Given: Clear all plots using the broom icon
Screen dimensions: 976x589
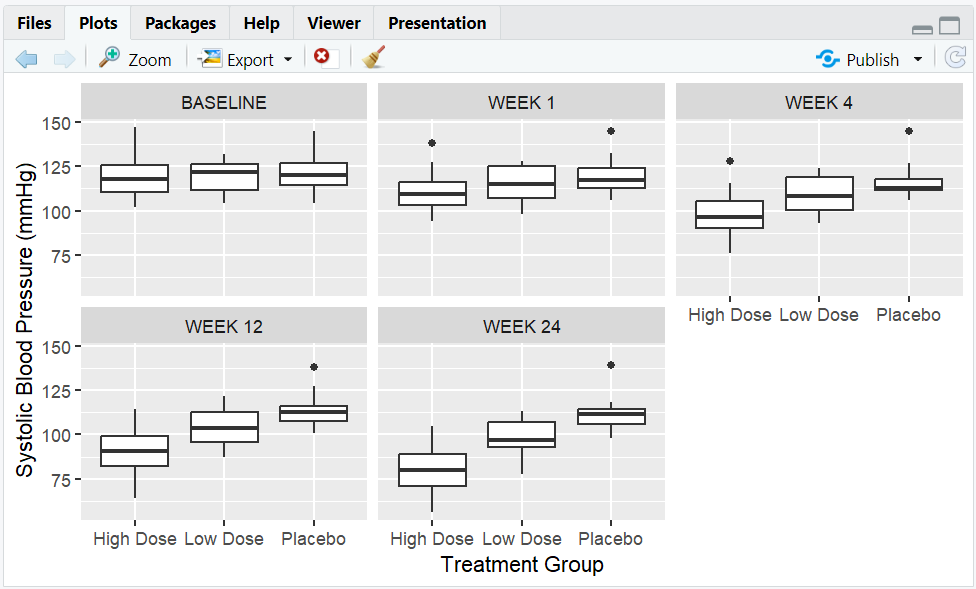Looking at the screenshot, I should 371,58.
